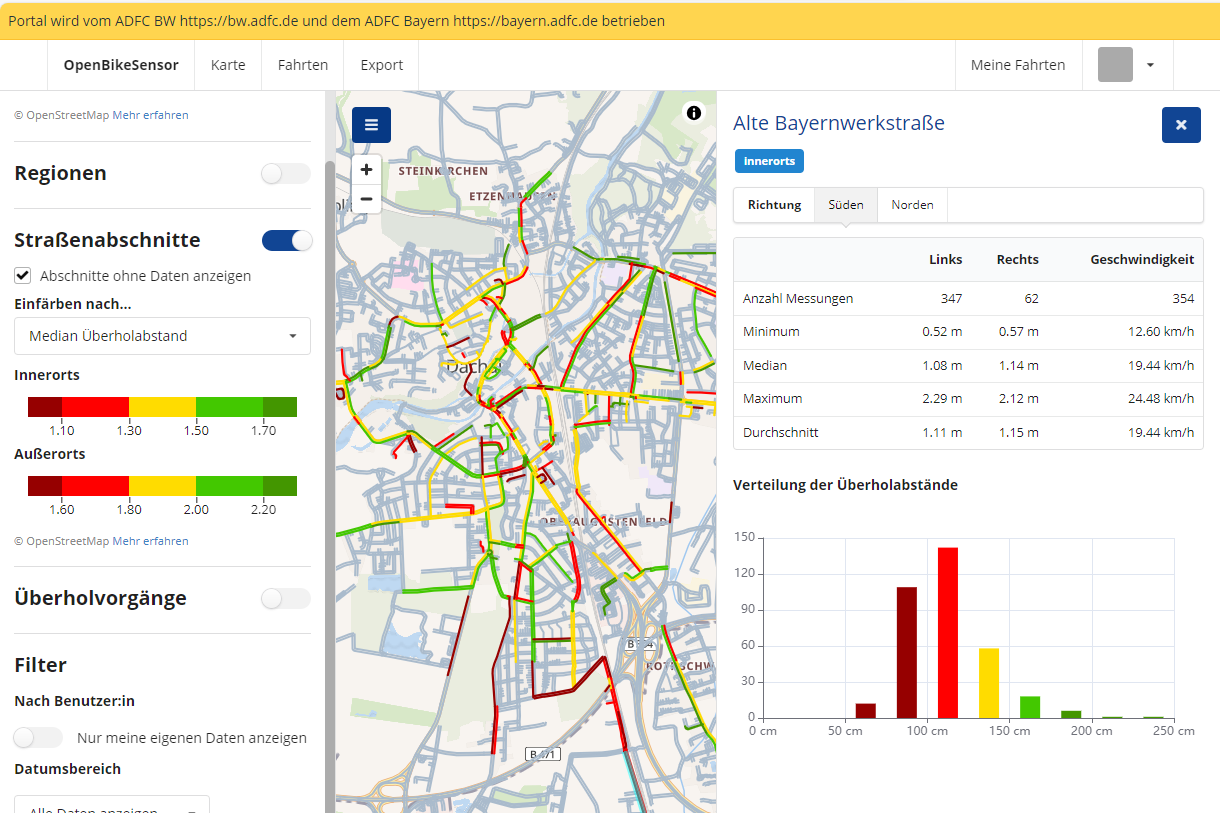1220x813 pixels.
Task: Click the Maximum Rechts value 2.12 m
Action: point(1019,399)
